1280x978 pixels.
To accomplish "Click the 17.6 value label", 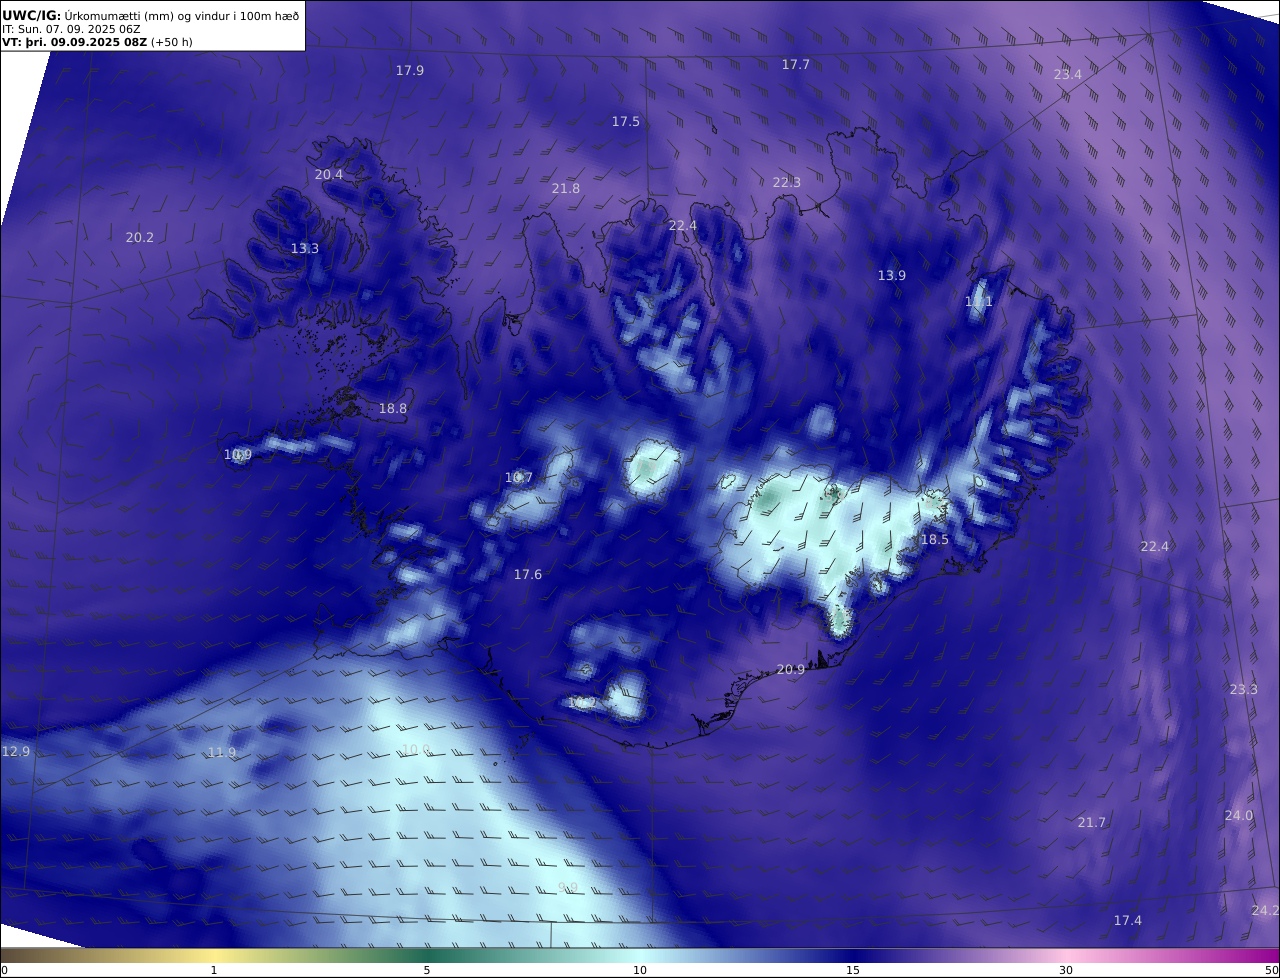I will (x=527, y=574).
